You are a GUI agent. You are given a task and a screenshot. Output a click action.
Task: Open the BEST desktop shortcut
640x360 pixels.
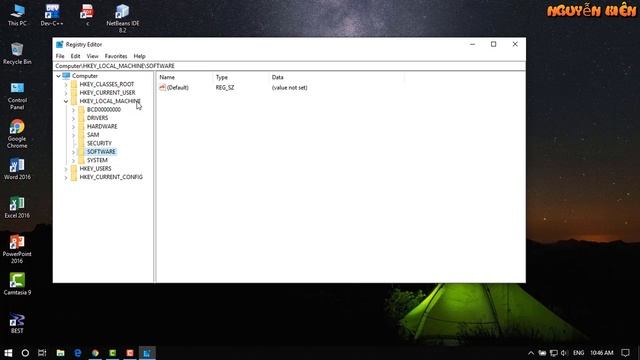[x=17, y=323]
